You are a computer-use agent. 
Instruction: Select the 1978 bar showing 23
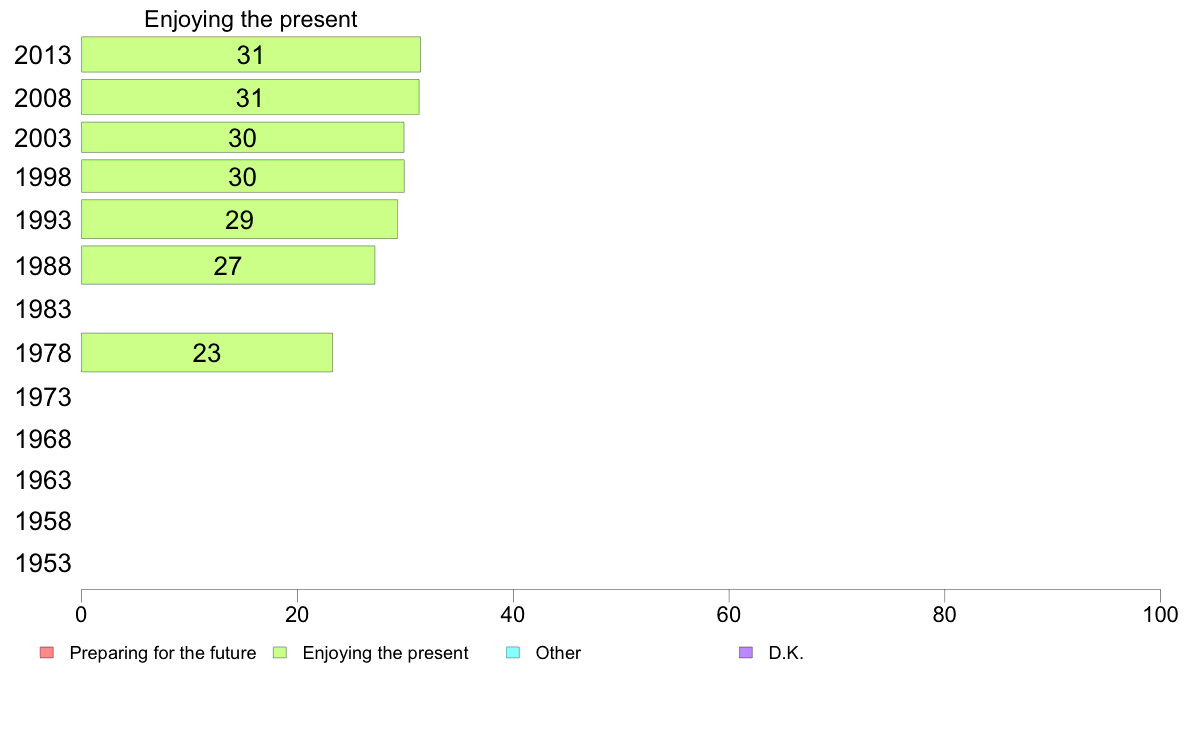coord(207,352)
